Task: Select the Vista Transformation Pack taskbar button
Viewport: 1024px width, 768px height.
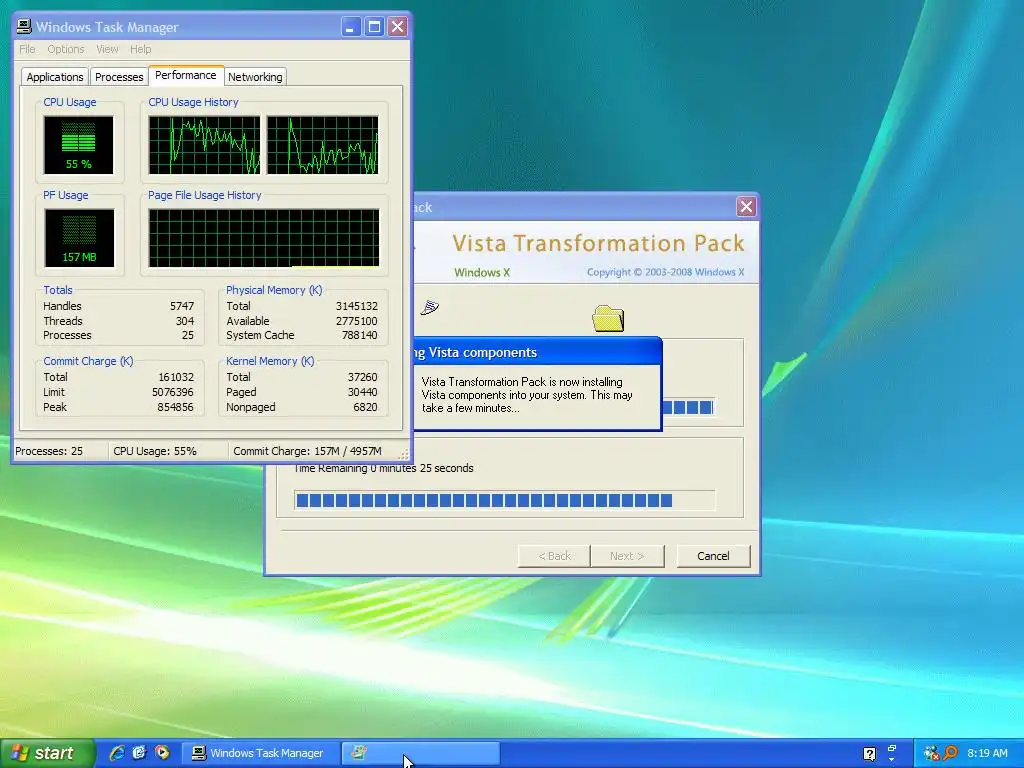Action: pyautogui.click(x=421, y=753)
